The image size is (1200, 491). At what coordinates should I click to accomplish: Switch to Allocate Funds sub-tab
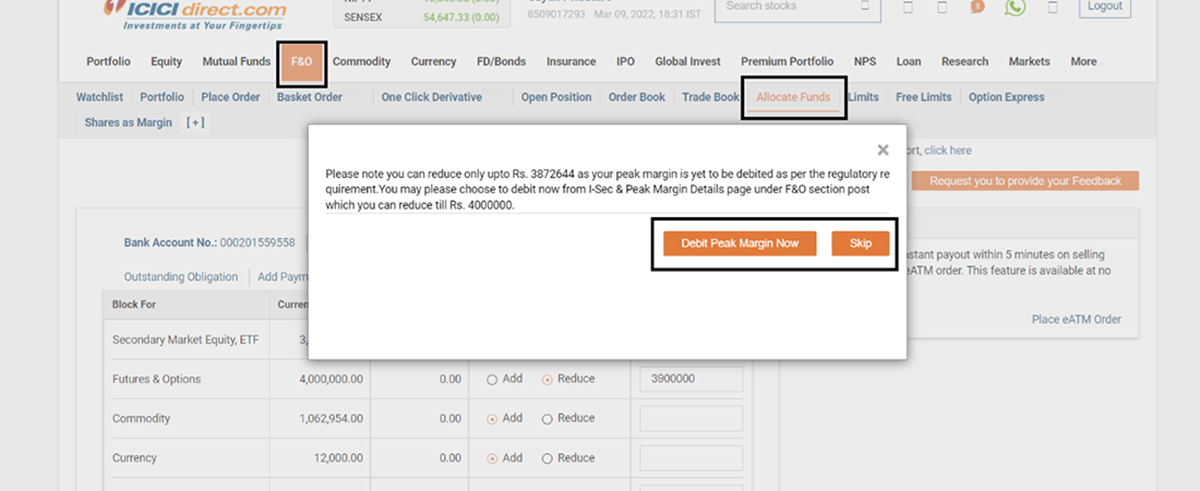793,97
